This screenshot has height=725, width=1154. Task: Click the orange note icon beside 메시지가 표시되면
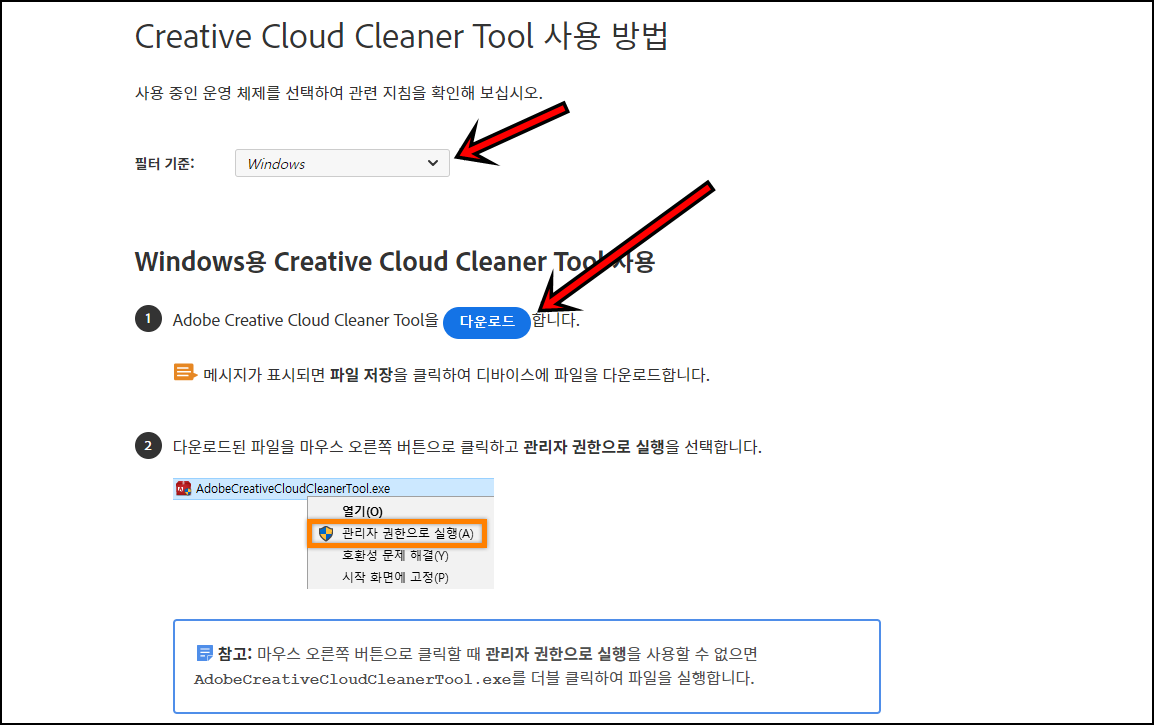click(185, 373)
